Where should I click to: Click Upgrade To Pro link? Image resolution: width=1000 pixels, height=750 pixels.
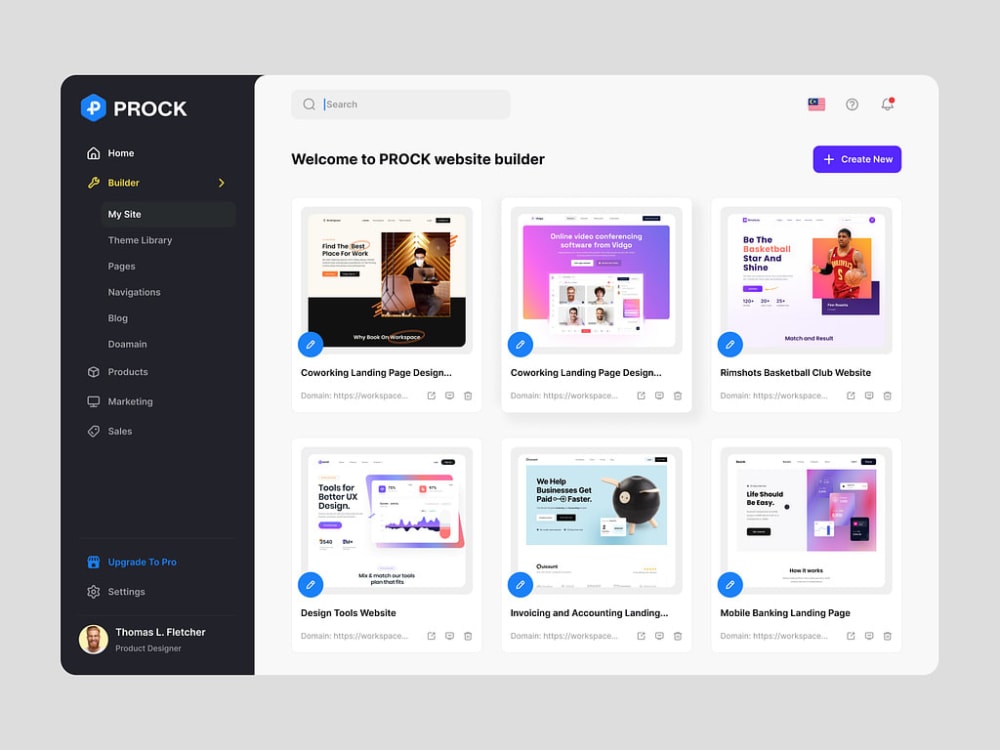coord(142,562)
